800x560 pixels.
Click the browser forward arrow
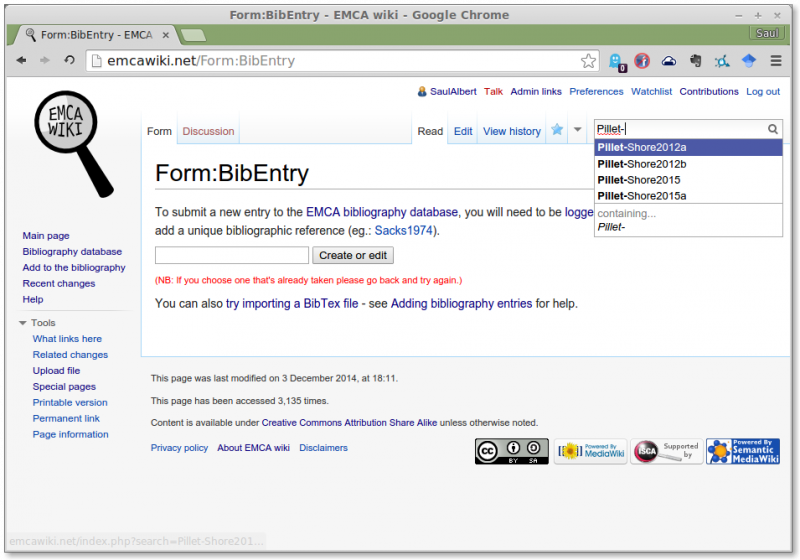(x=45, y=60)
